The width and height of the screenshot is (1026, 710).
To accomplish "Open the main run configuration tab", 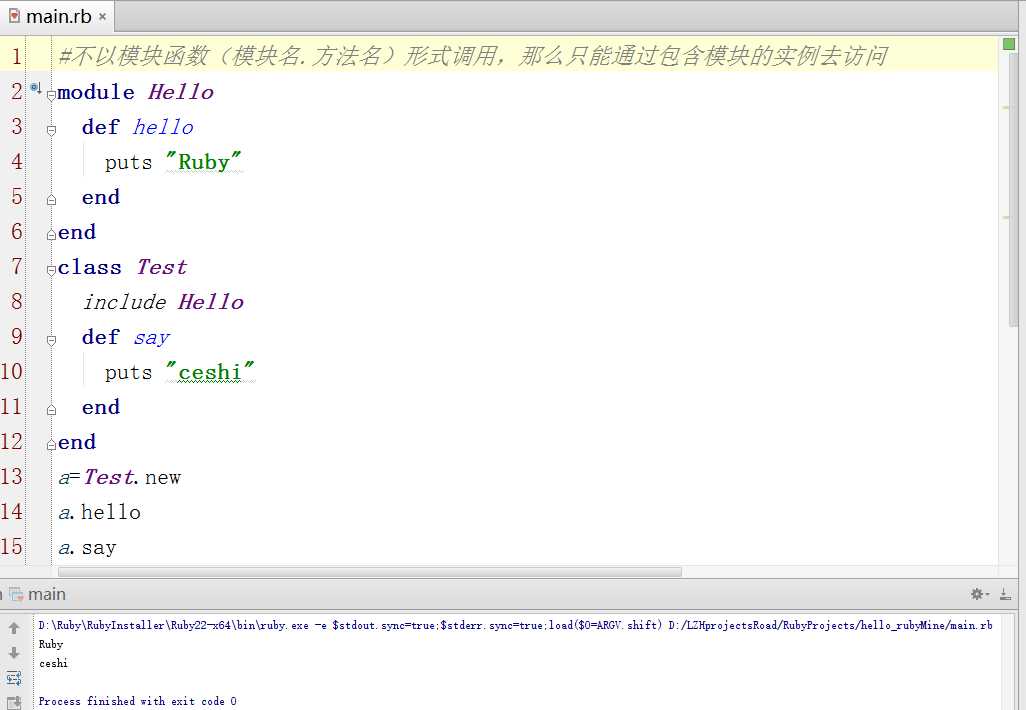I will (x=38, y=594).
